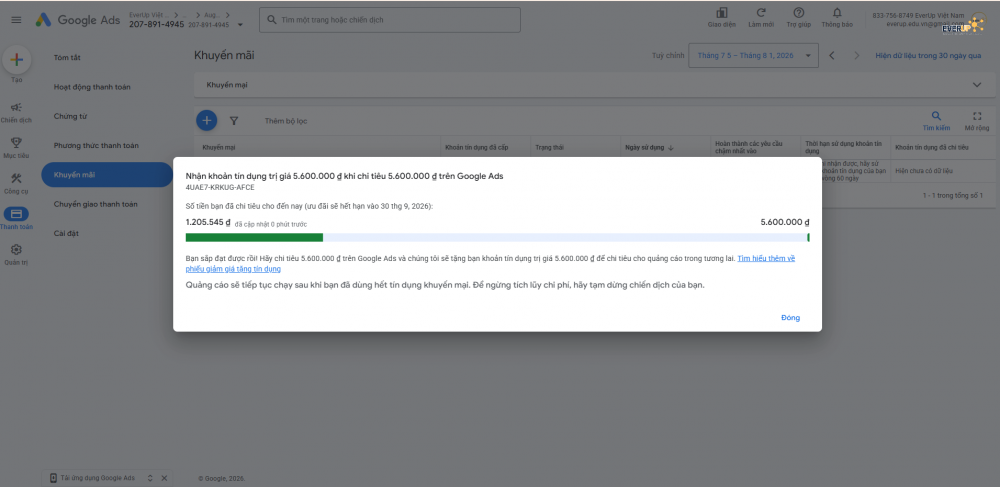Click the blue add promotion button
Screen dimensions: 1000x487
(x=206, y=120)
